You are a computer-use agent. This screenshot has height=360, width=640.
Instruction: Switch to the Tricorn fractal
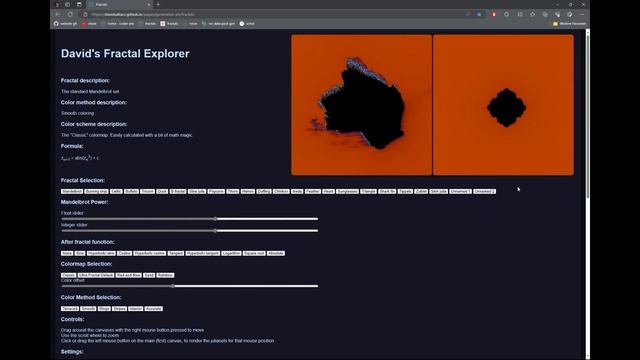pos(147,191)
